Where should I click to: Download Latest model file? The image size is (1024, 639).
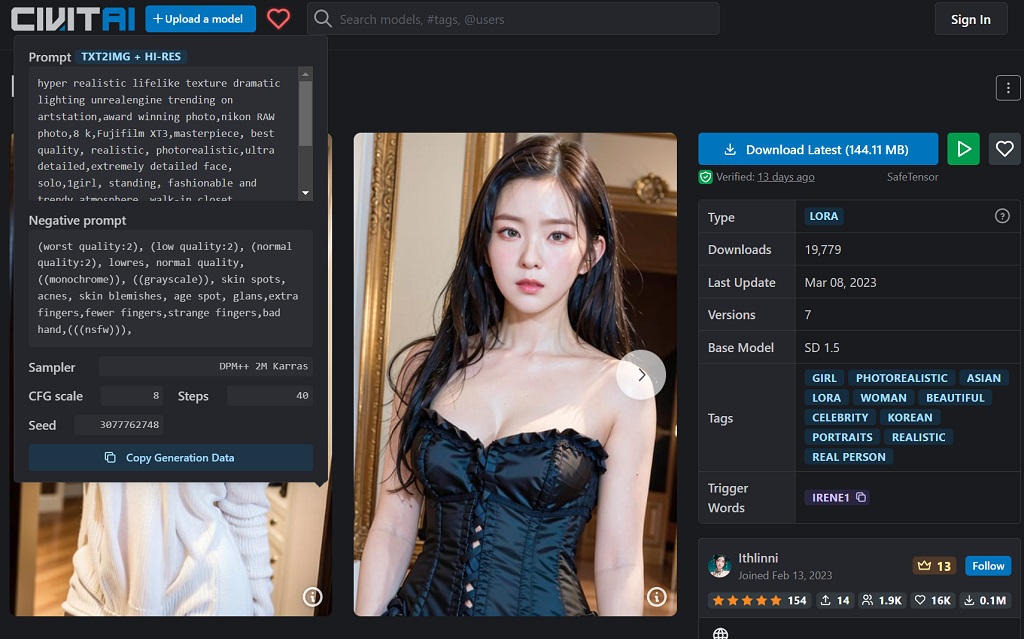click(817, 149)
